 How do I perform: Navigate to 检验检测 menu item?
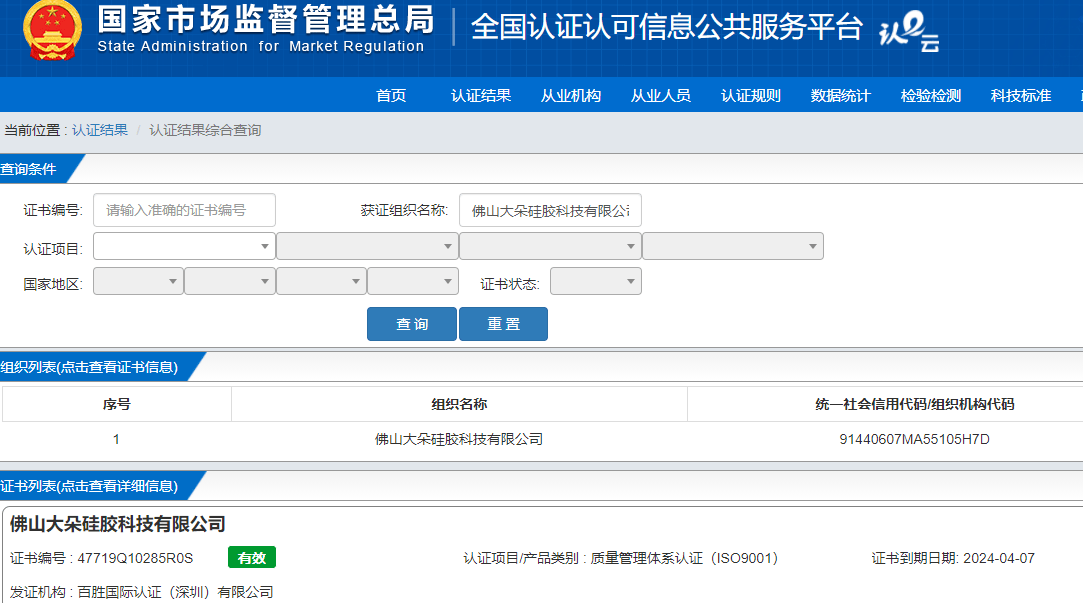coord(931,96)
